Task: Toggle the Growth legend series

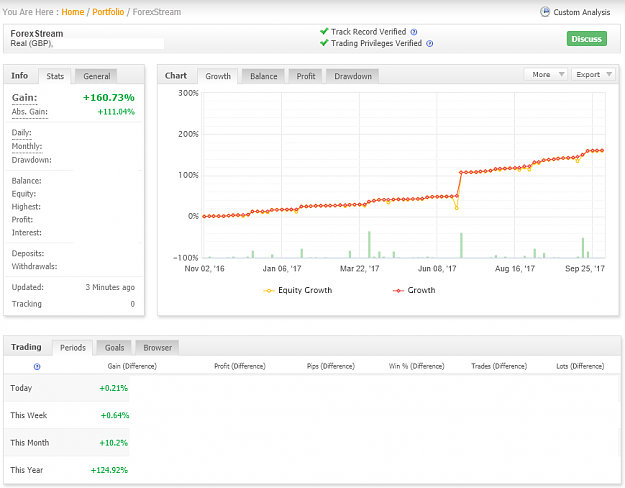Action: (414, 290)
